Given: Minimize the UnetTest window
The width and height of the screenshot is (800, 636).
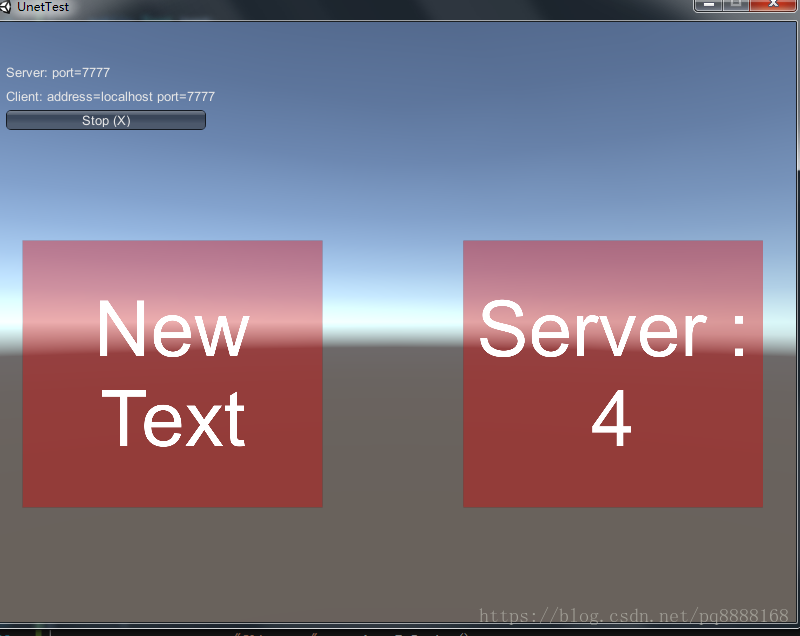Looking at the screenshot, I should (x=708, y=5).
